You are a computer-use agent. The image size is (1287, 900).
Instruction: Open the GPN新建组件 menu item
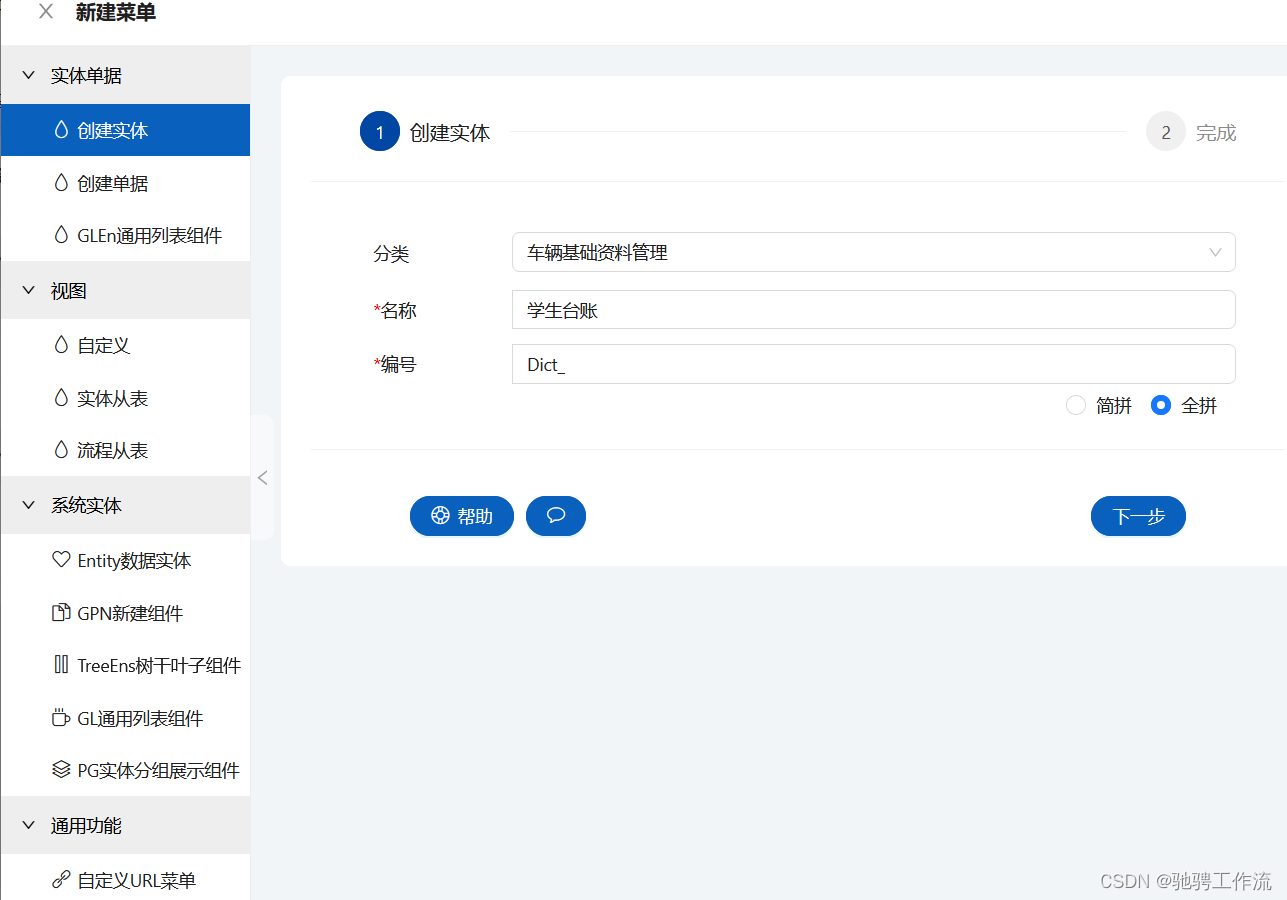click(125, 612)
